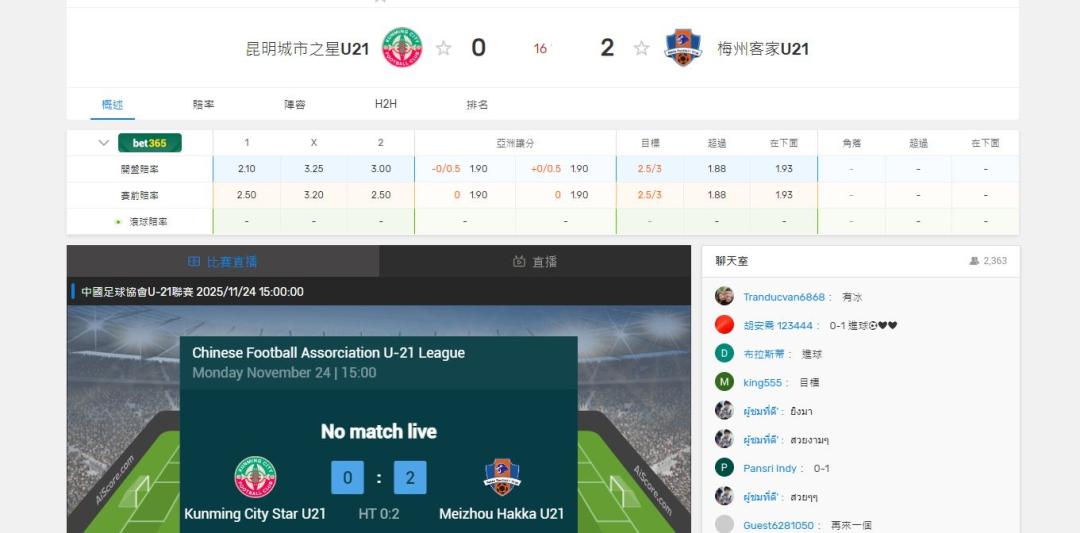The image size is (1080, 533).
Task: Collapse the bet365 odds row with the chevron
Action: [x=104, y=143]
